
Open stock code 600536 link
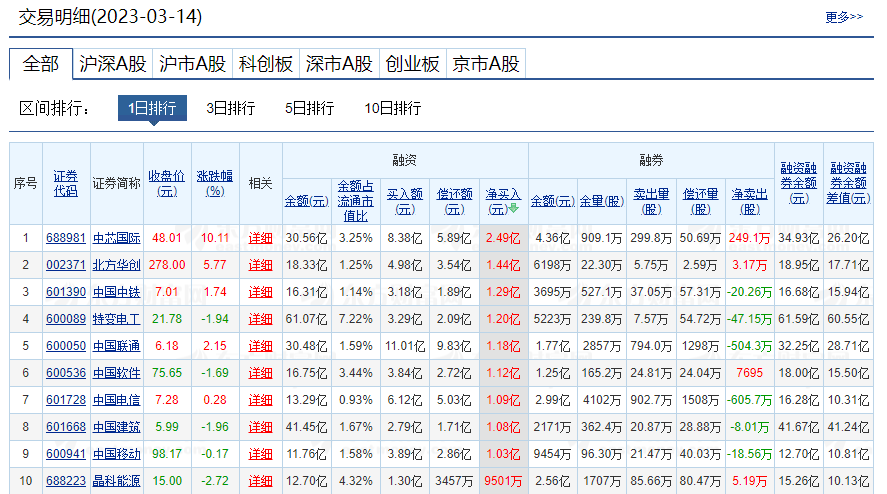pos(65,373)
